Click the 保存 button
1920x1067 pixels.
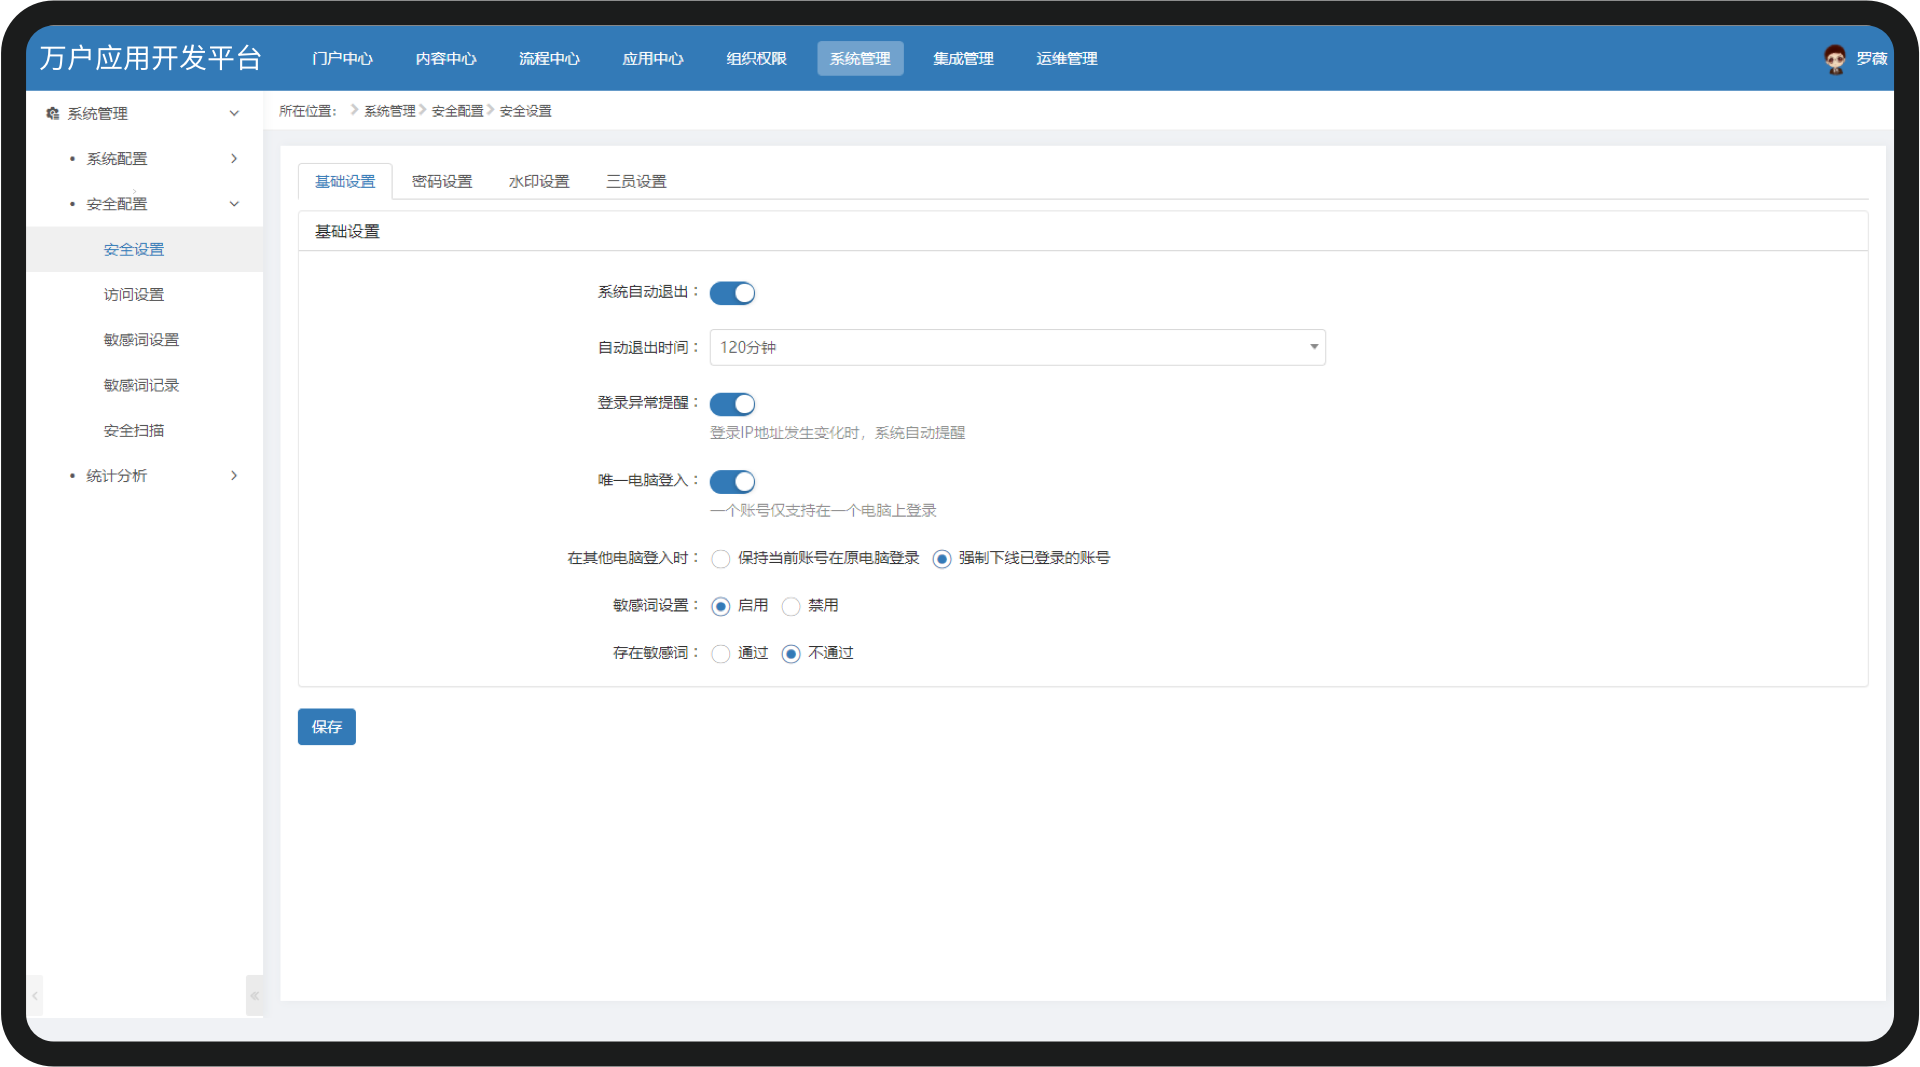pos(326,727)
